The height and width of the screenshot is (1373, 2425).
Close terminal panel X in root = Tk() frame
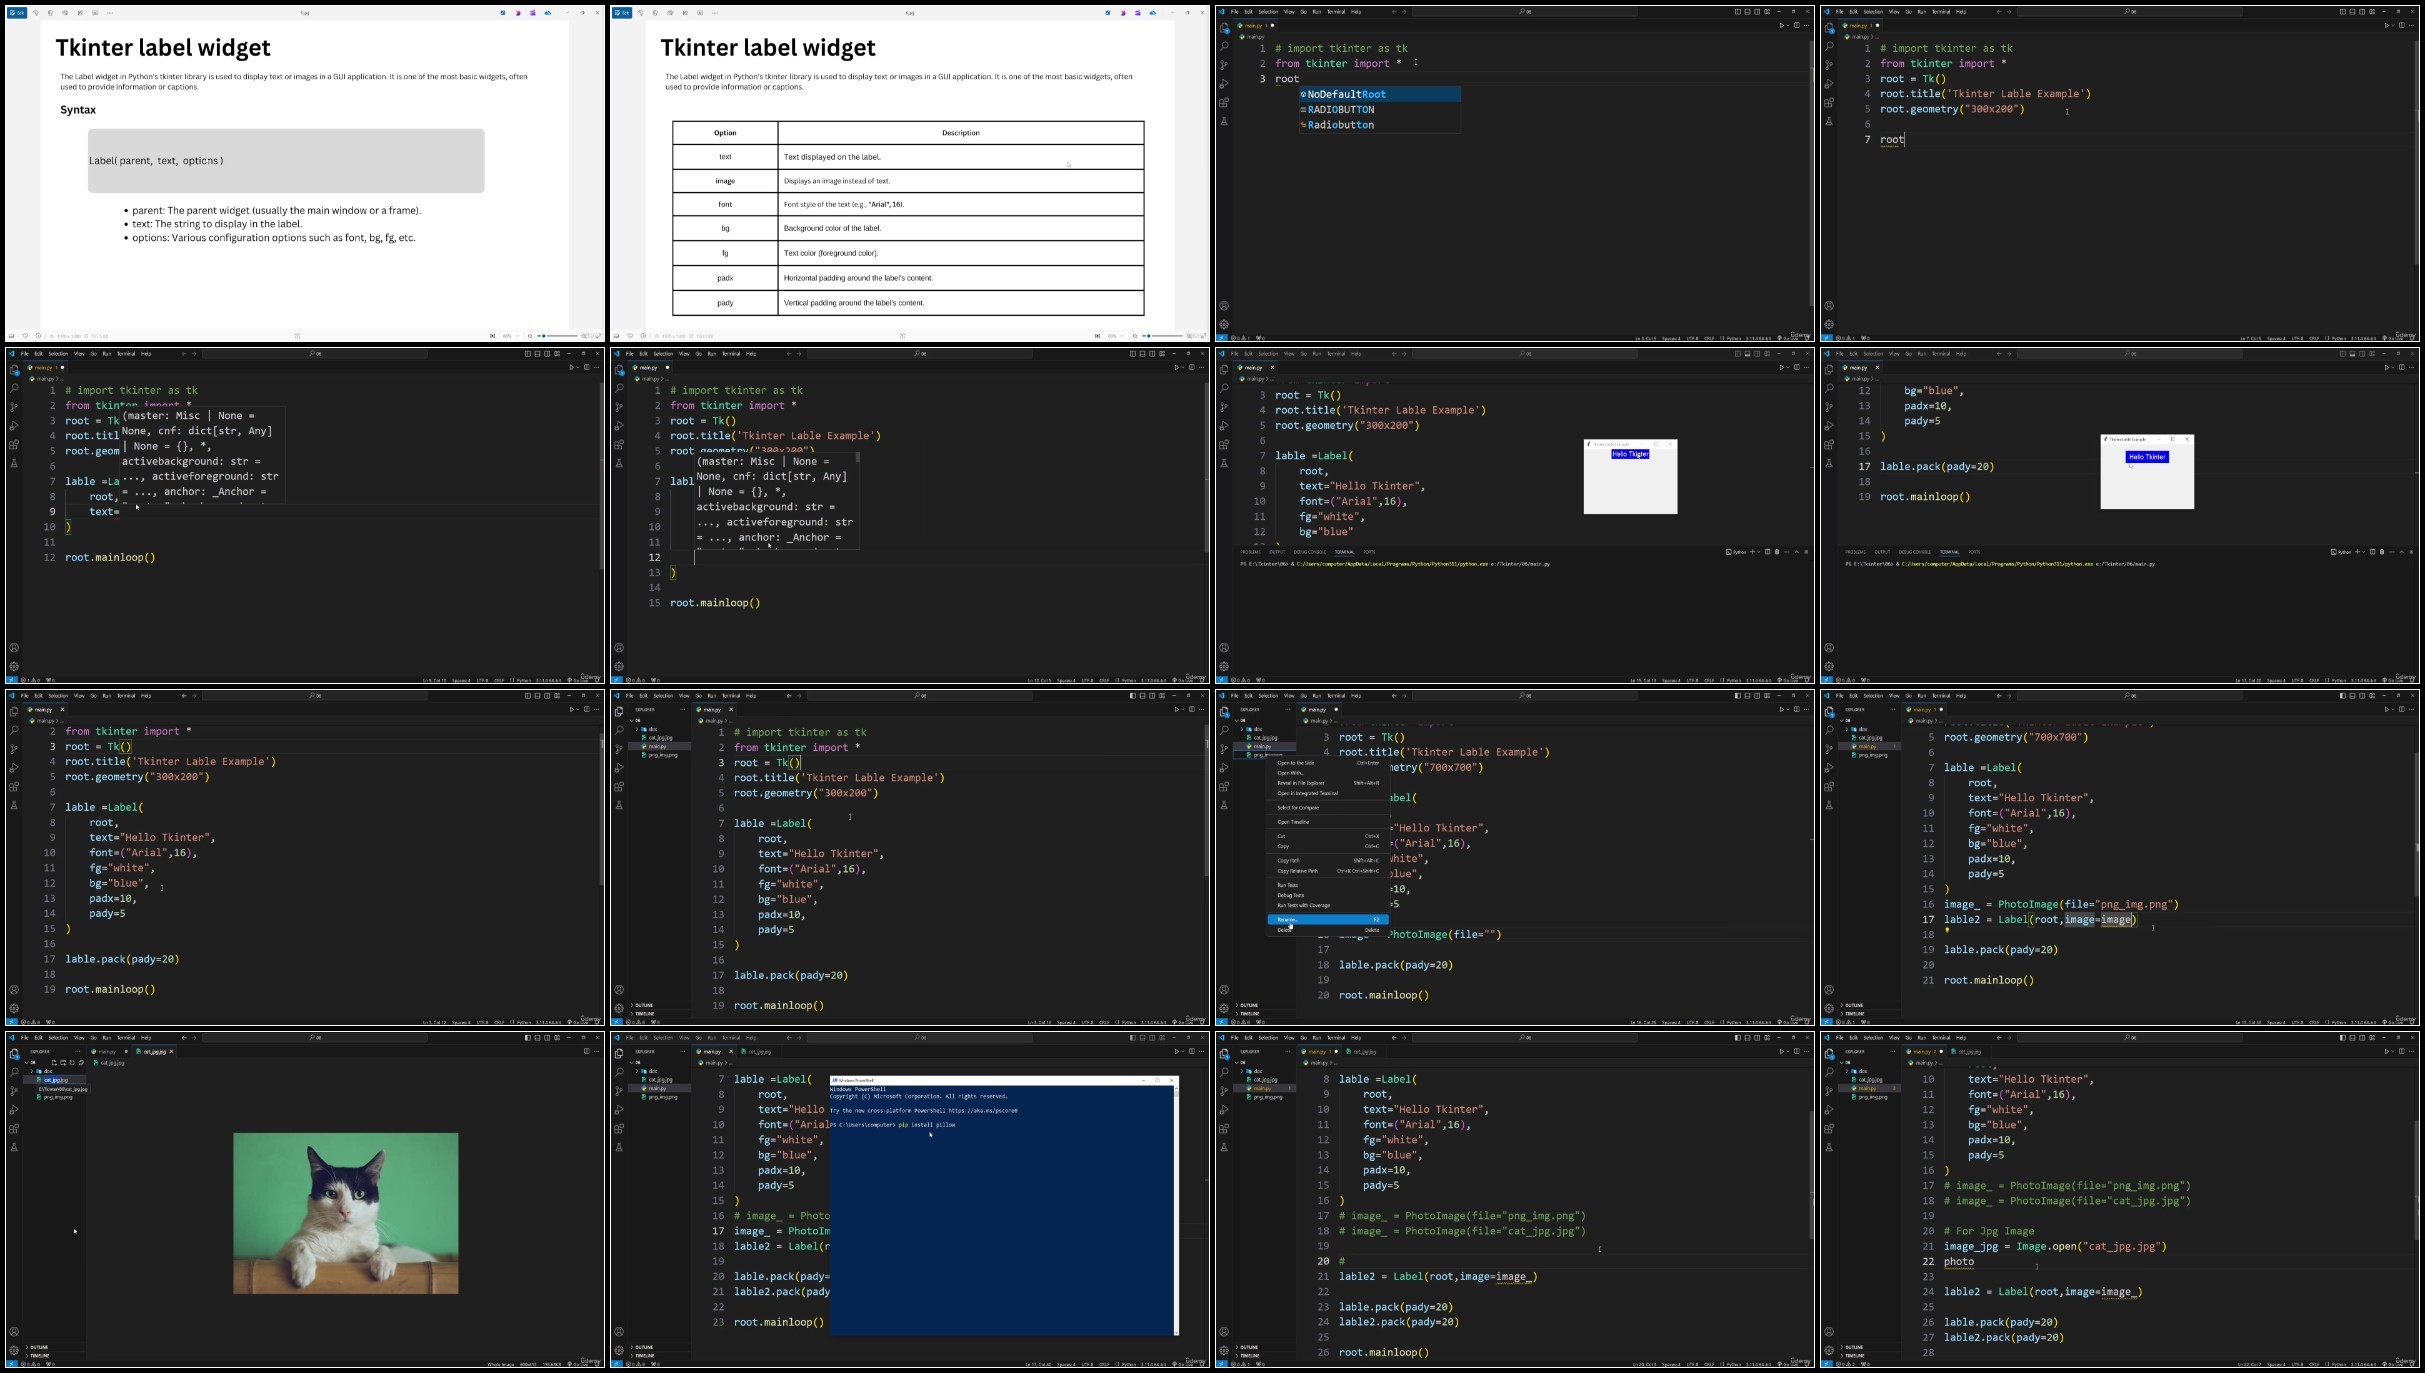coord(1806,552)
